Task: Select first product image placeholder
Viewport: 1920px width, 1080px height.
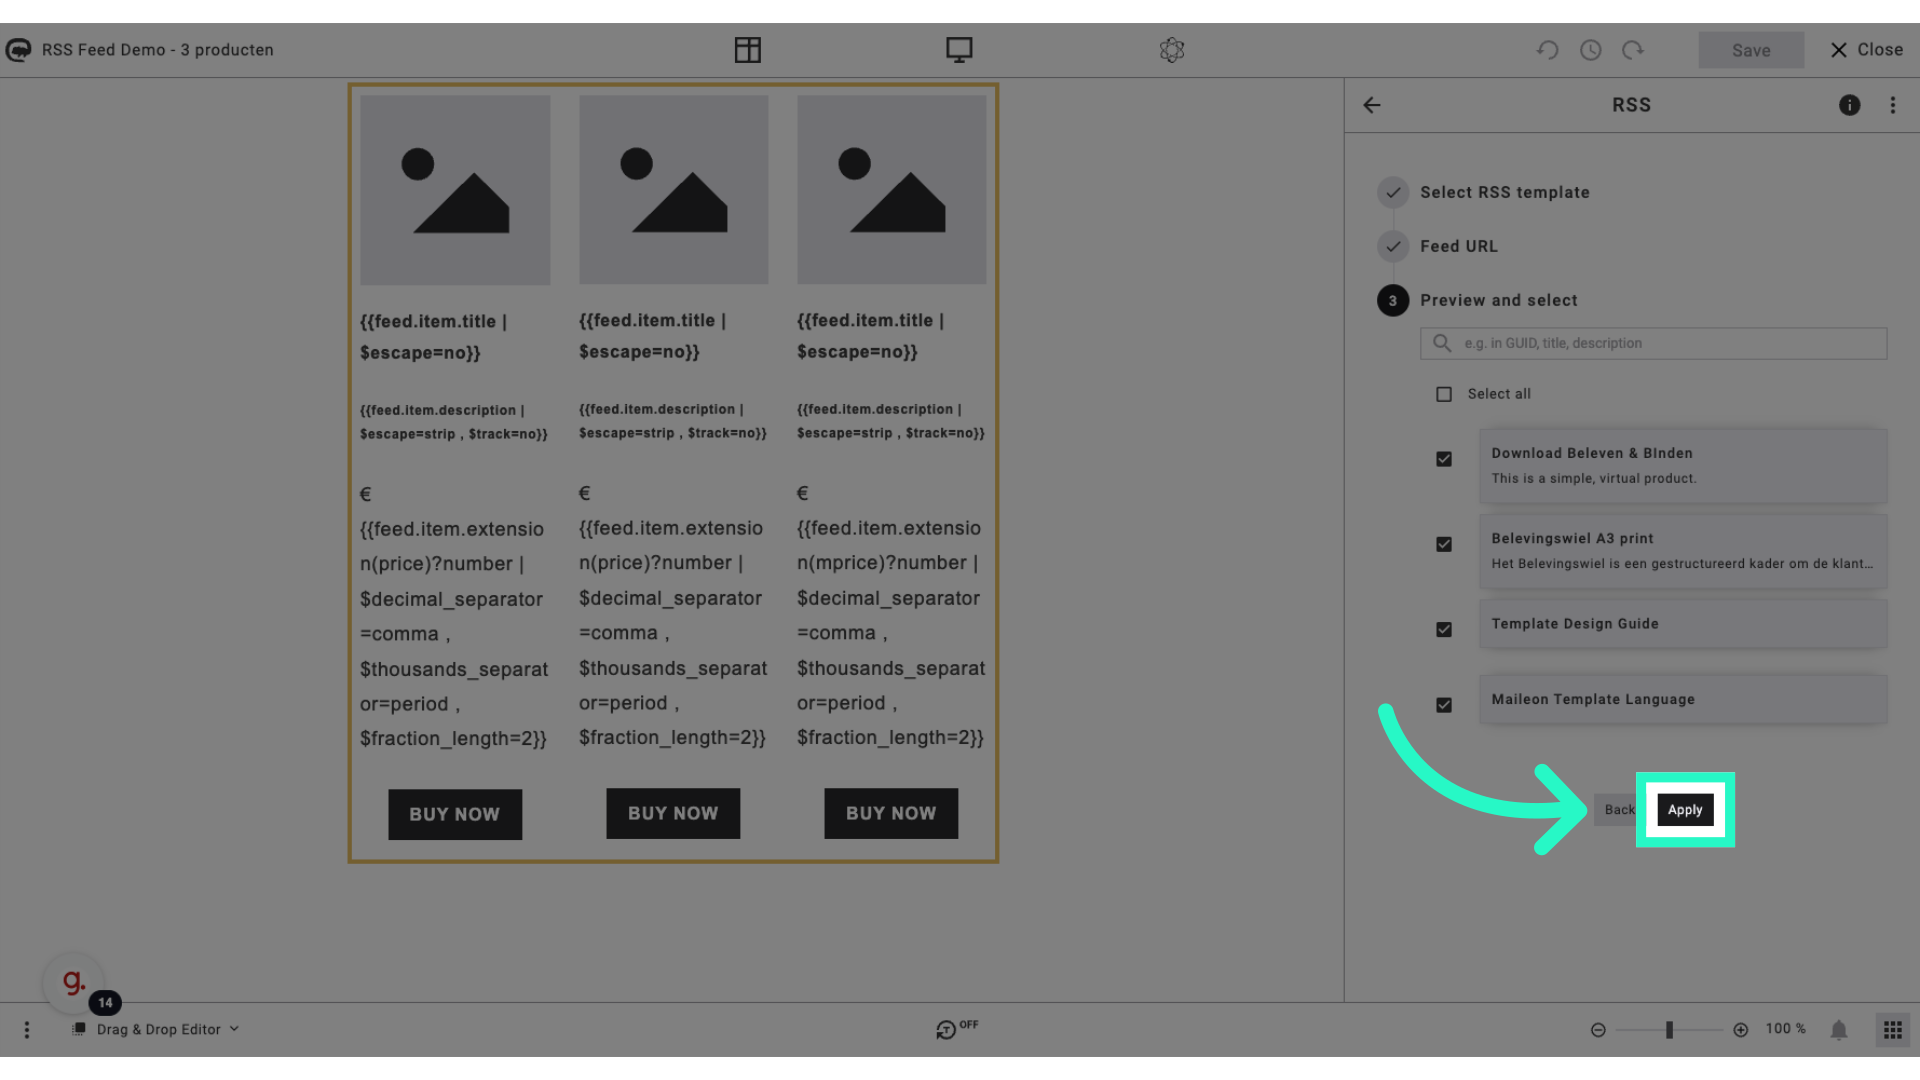Action: point(455,190)
